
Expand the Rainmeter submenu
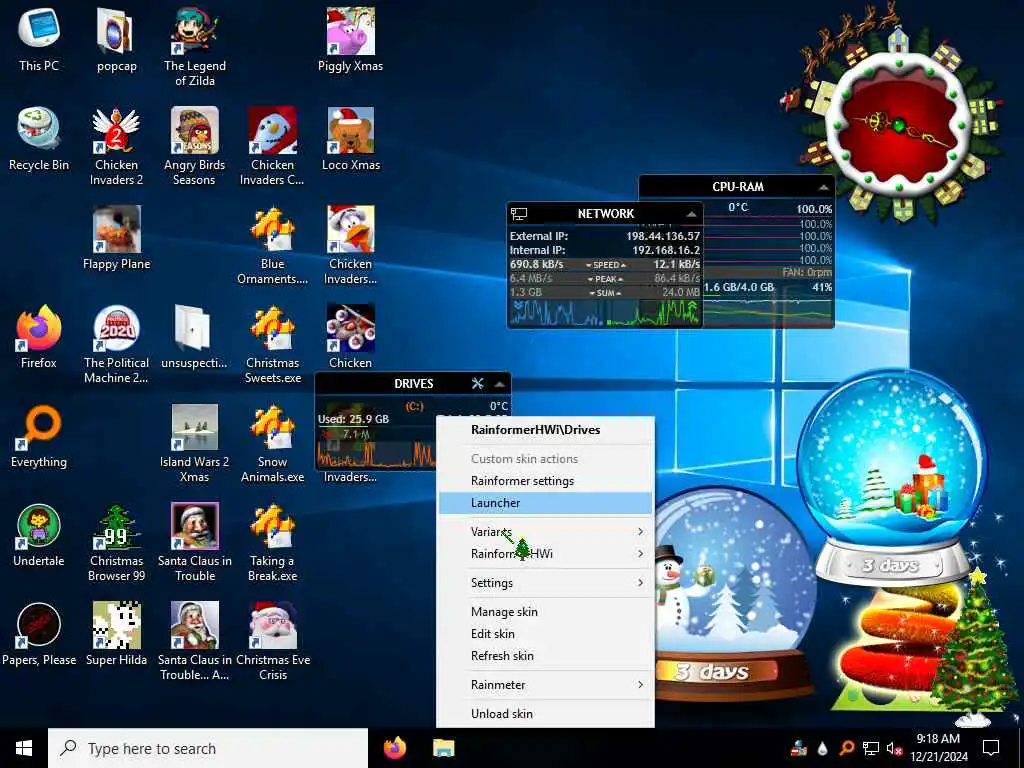point(545,684)
